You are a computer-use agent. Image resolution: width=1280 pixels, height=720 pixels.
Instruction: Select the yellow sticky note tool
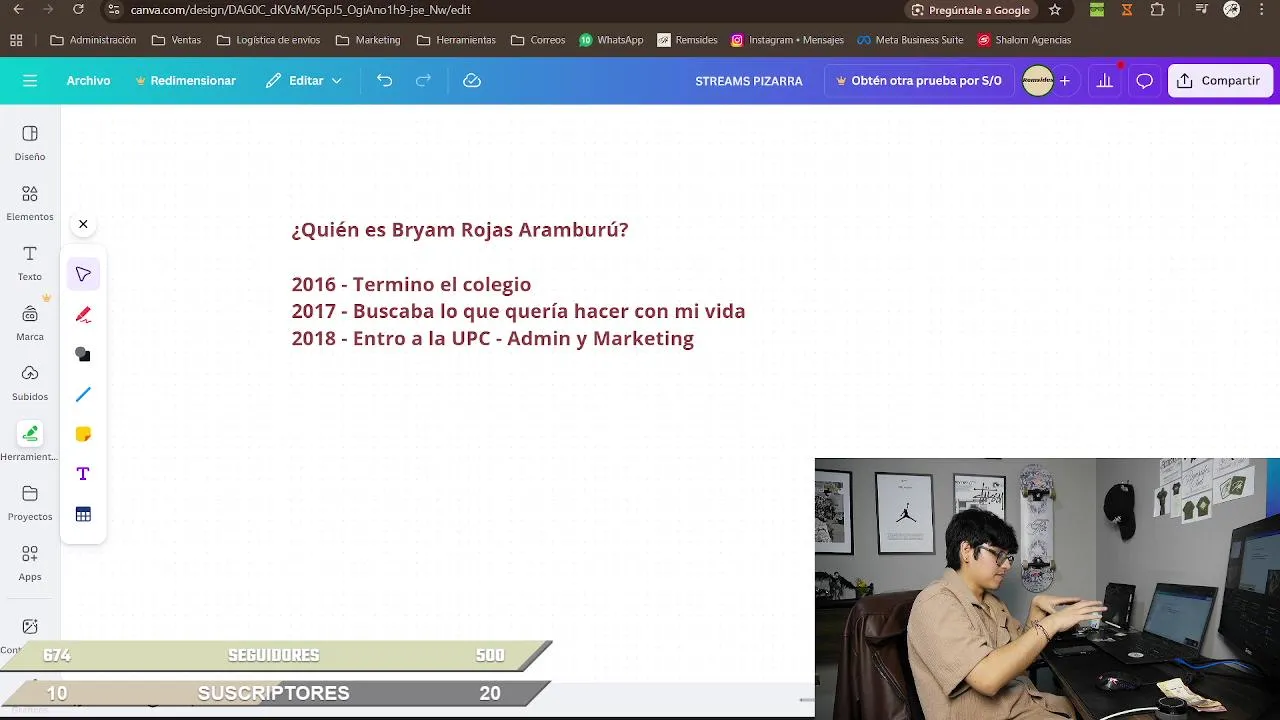click(x=83, y=434)
